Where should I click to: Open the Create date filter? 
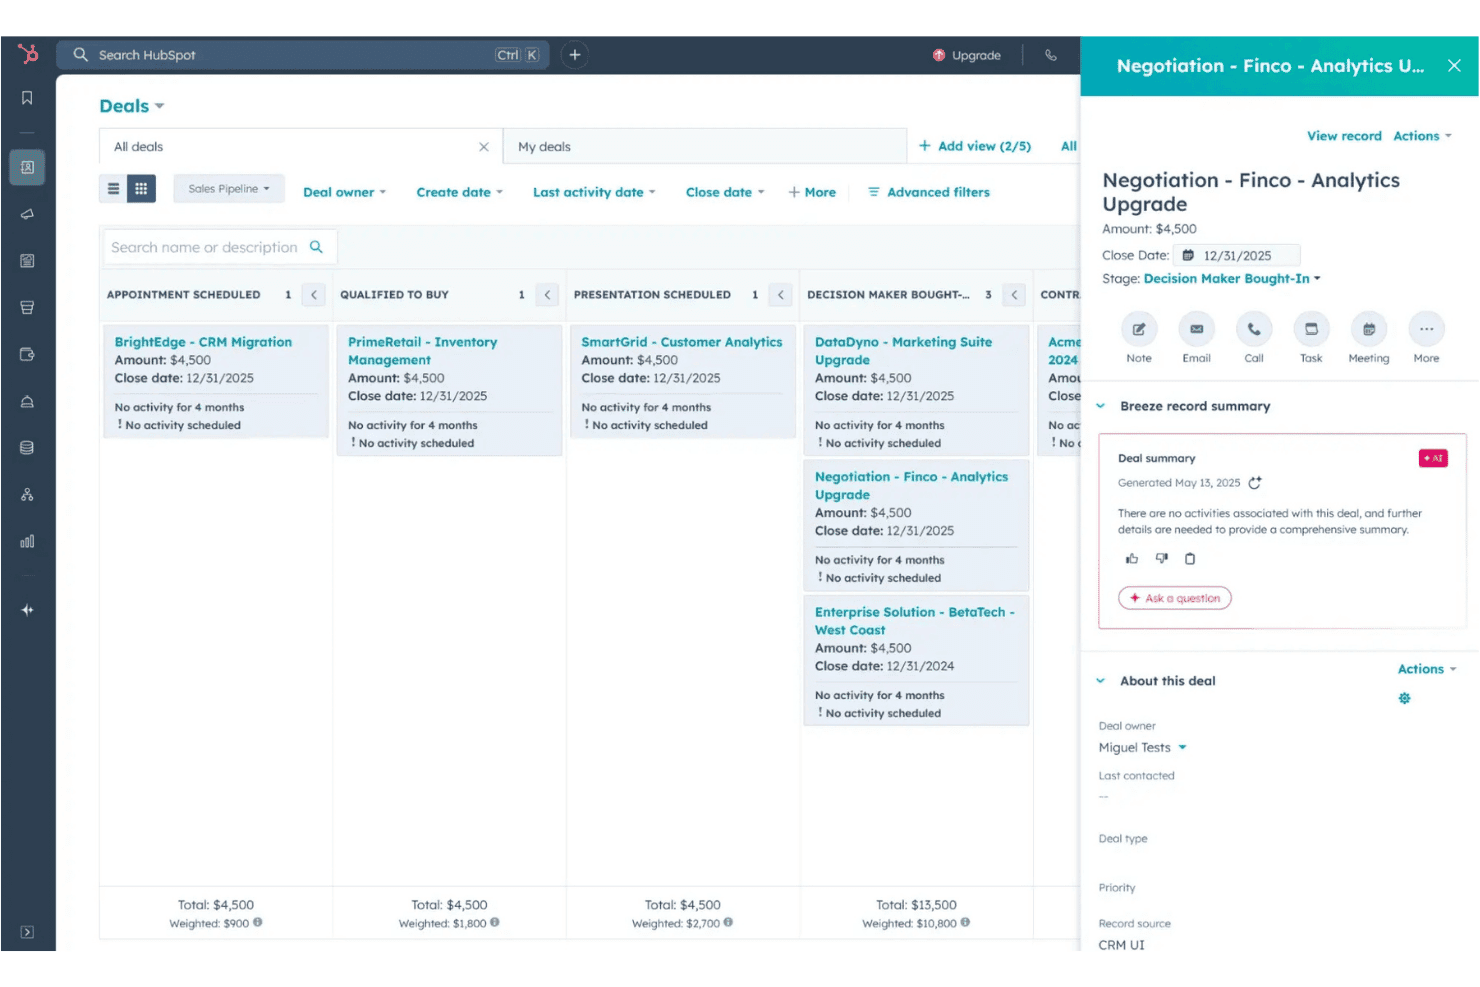click(x=460, y=193)
